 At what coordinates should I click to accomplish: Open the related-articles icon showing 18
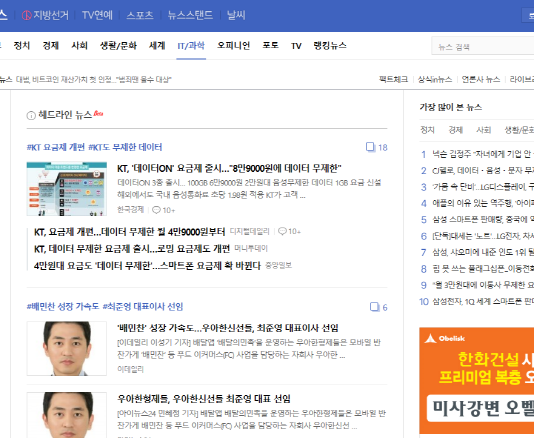click(x=370, y=147)
